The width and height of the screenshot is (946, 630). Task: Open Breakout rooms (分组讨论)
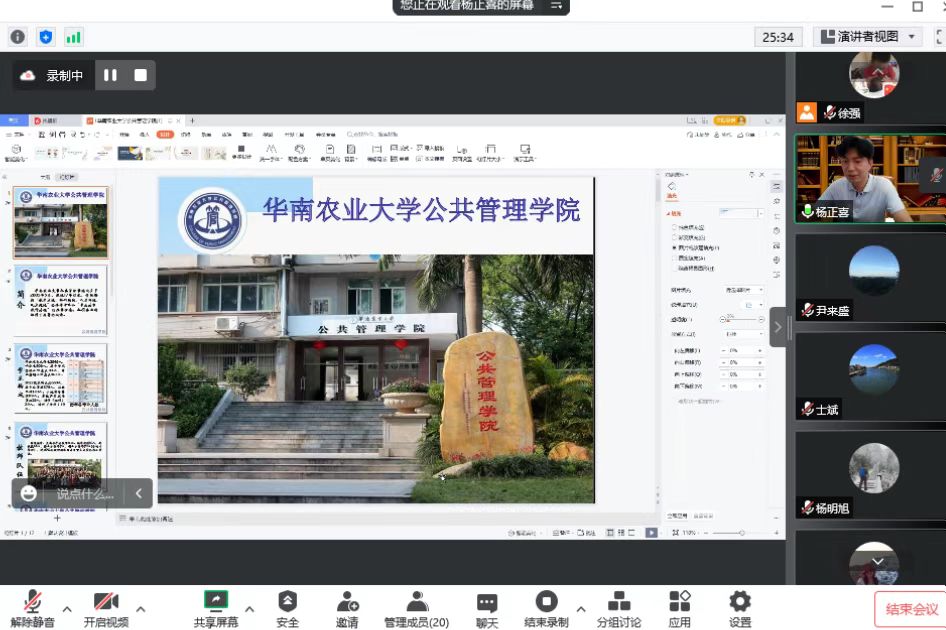tap(618, 608)
